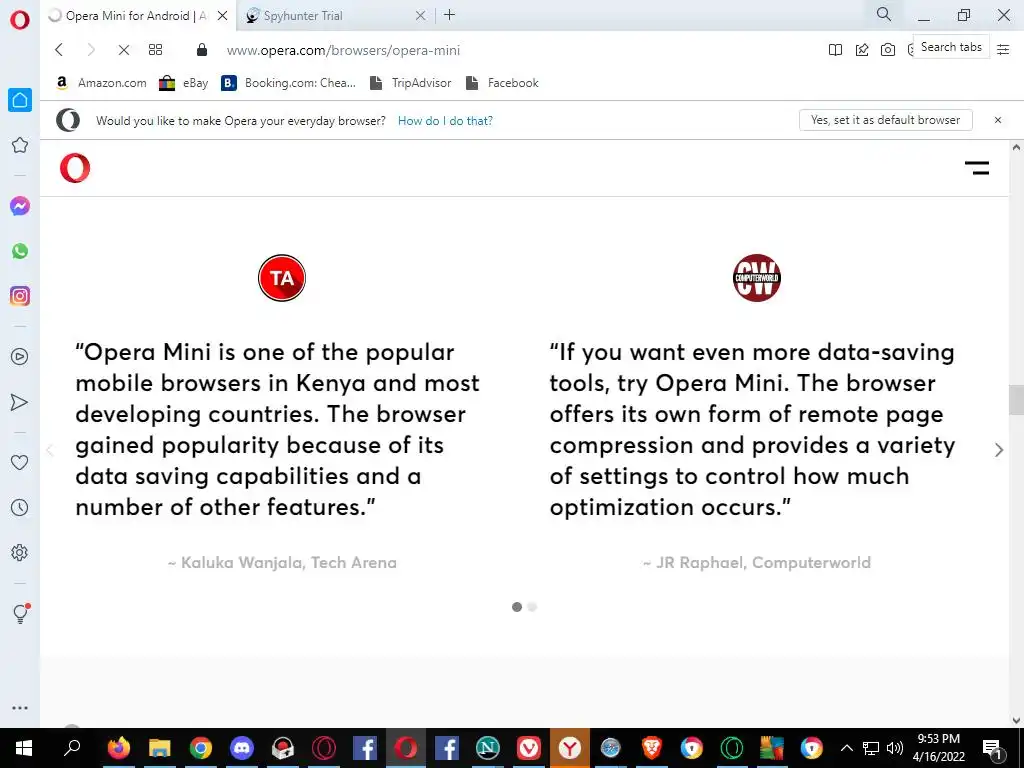Open Easy Setup sliders icon
Screen dimensions: 1024x768
point(1003,50)
